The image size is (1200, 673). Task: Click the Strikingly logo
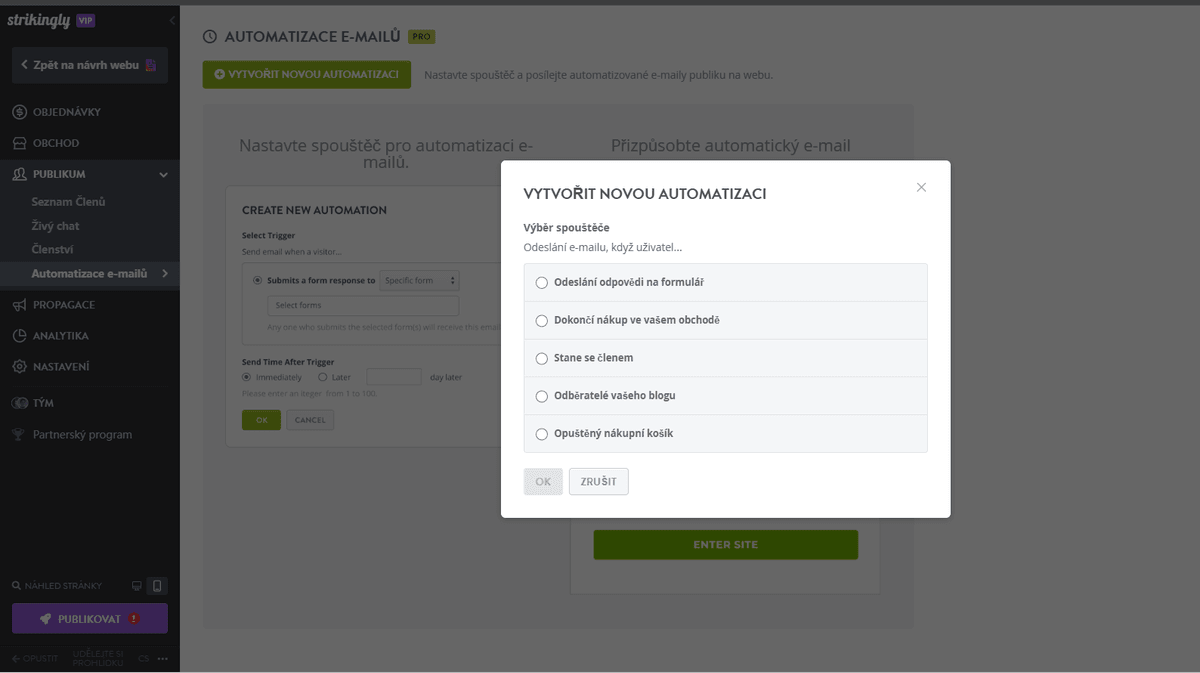[x=38, y=18]
